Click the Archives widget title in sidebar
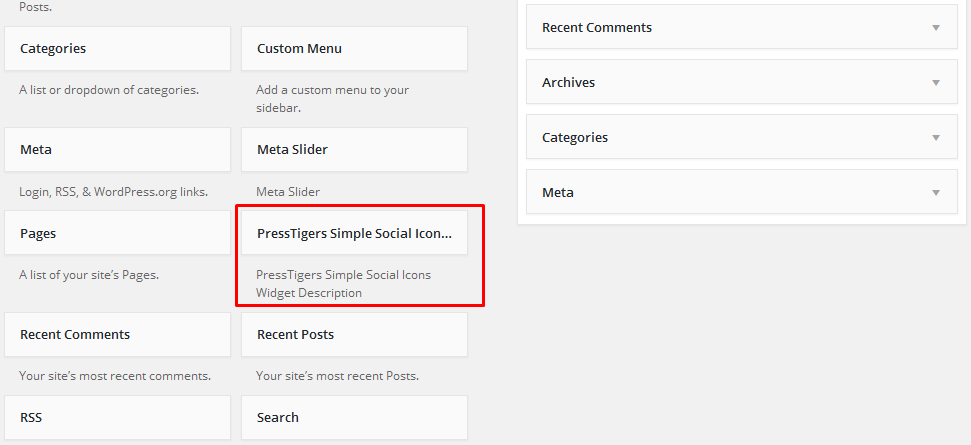 [568, 83]
